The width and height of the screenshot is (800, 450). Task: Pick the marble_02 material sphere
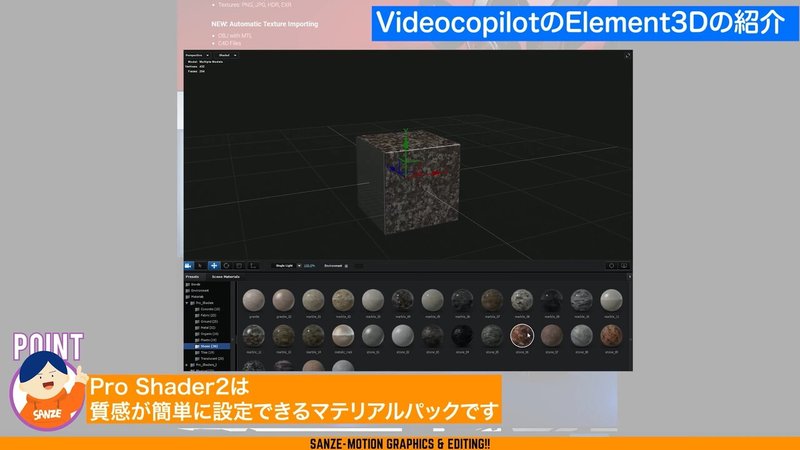[343, 300]
